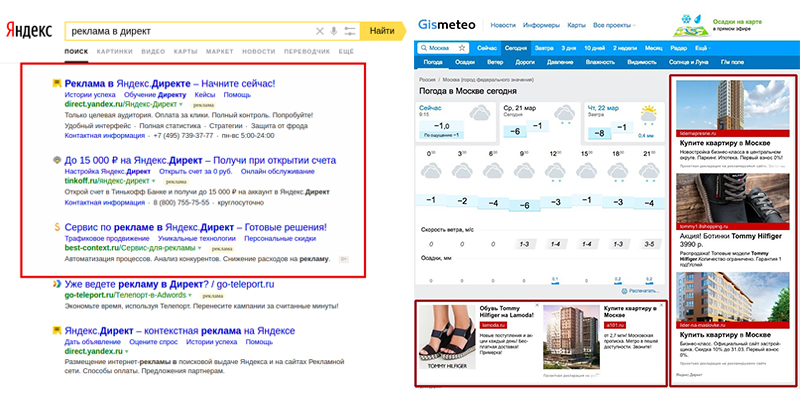Click the Осадки на карте promo link

tap(737, 22)
